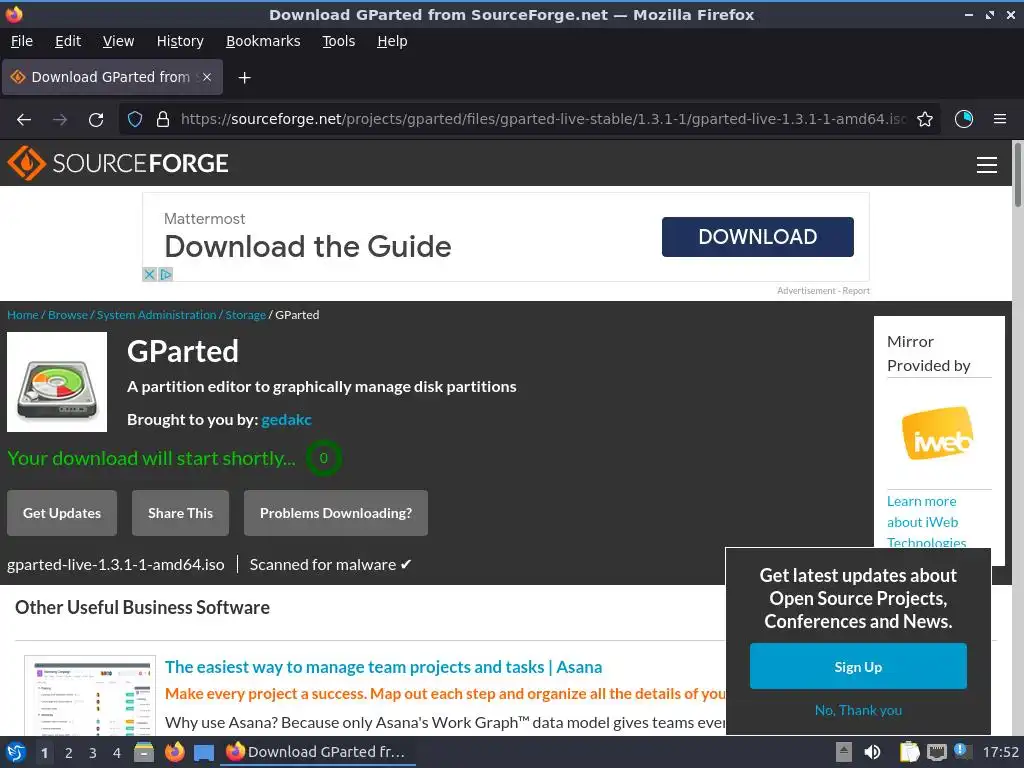Open the Edit menu
This screenshot has width=1024, height=768.
[68, 41]
